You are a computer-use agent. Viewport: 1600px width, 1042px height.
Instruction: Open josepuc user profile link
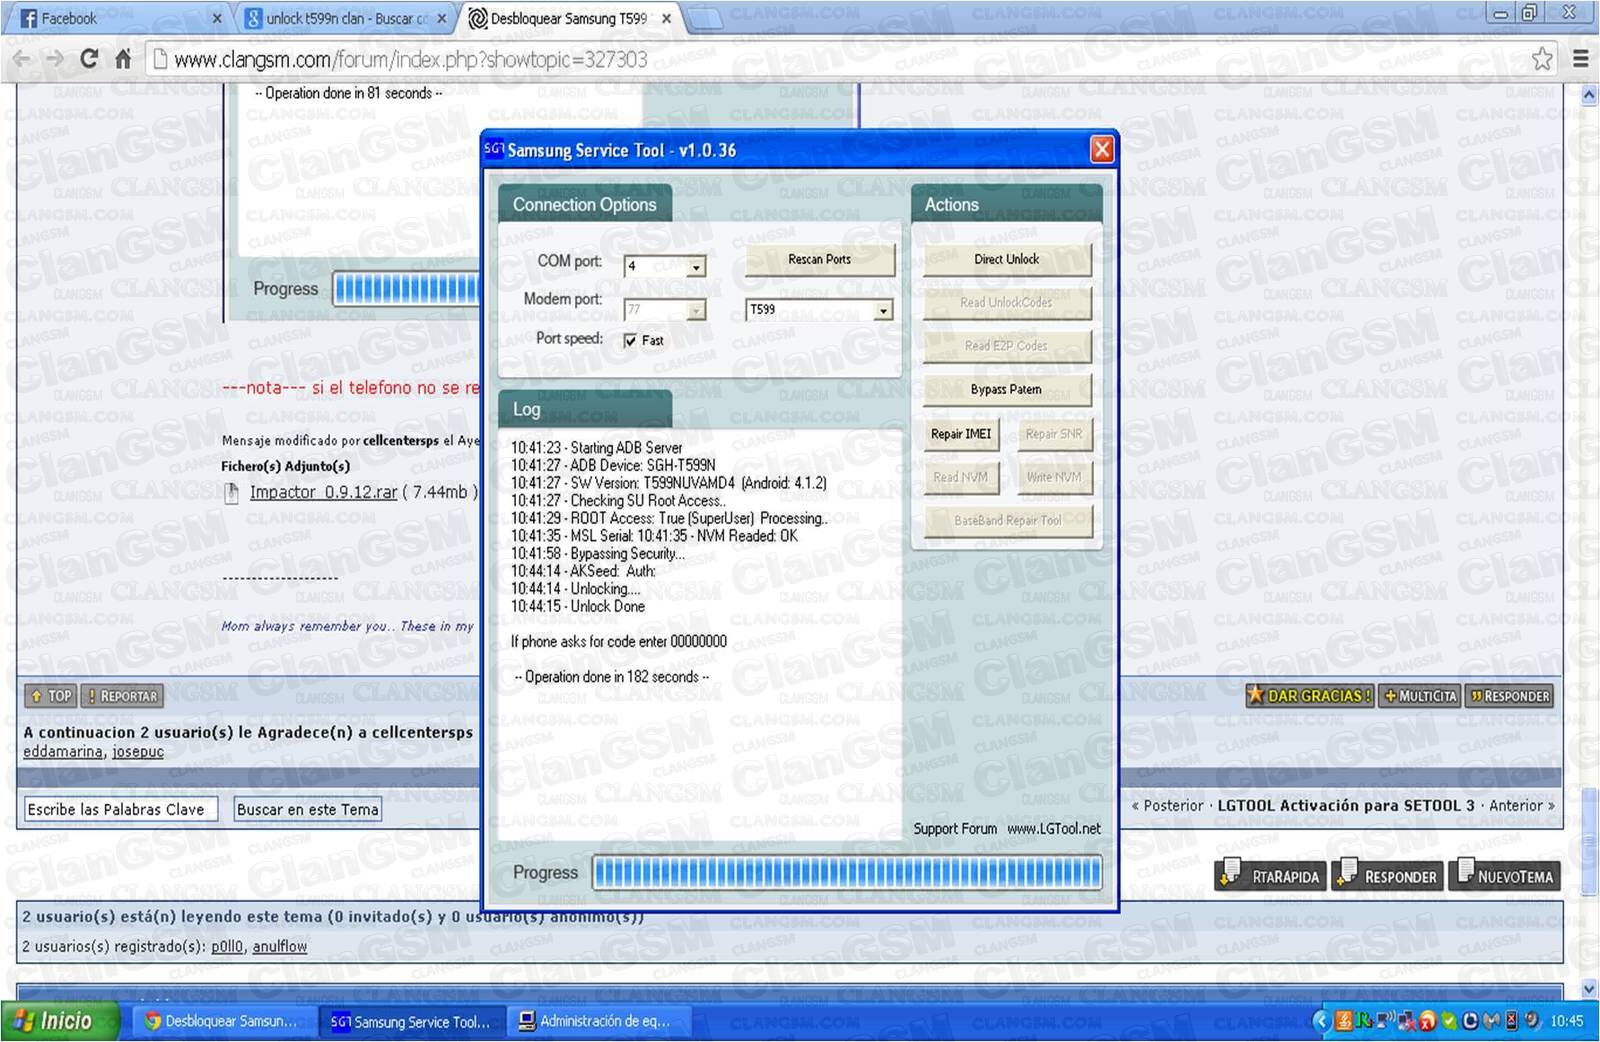(x=138, y=752)
